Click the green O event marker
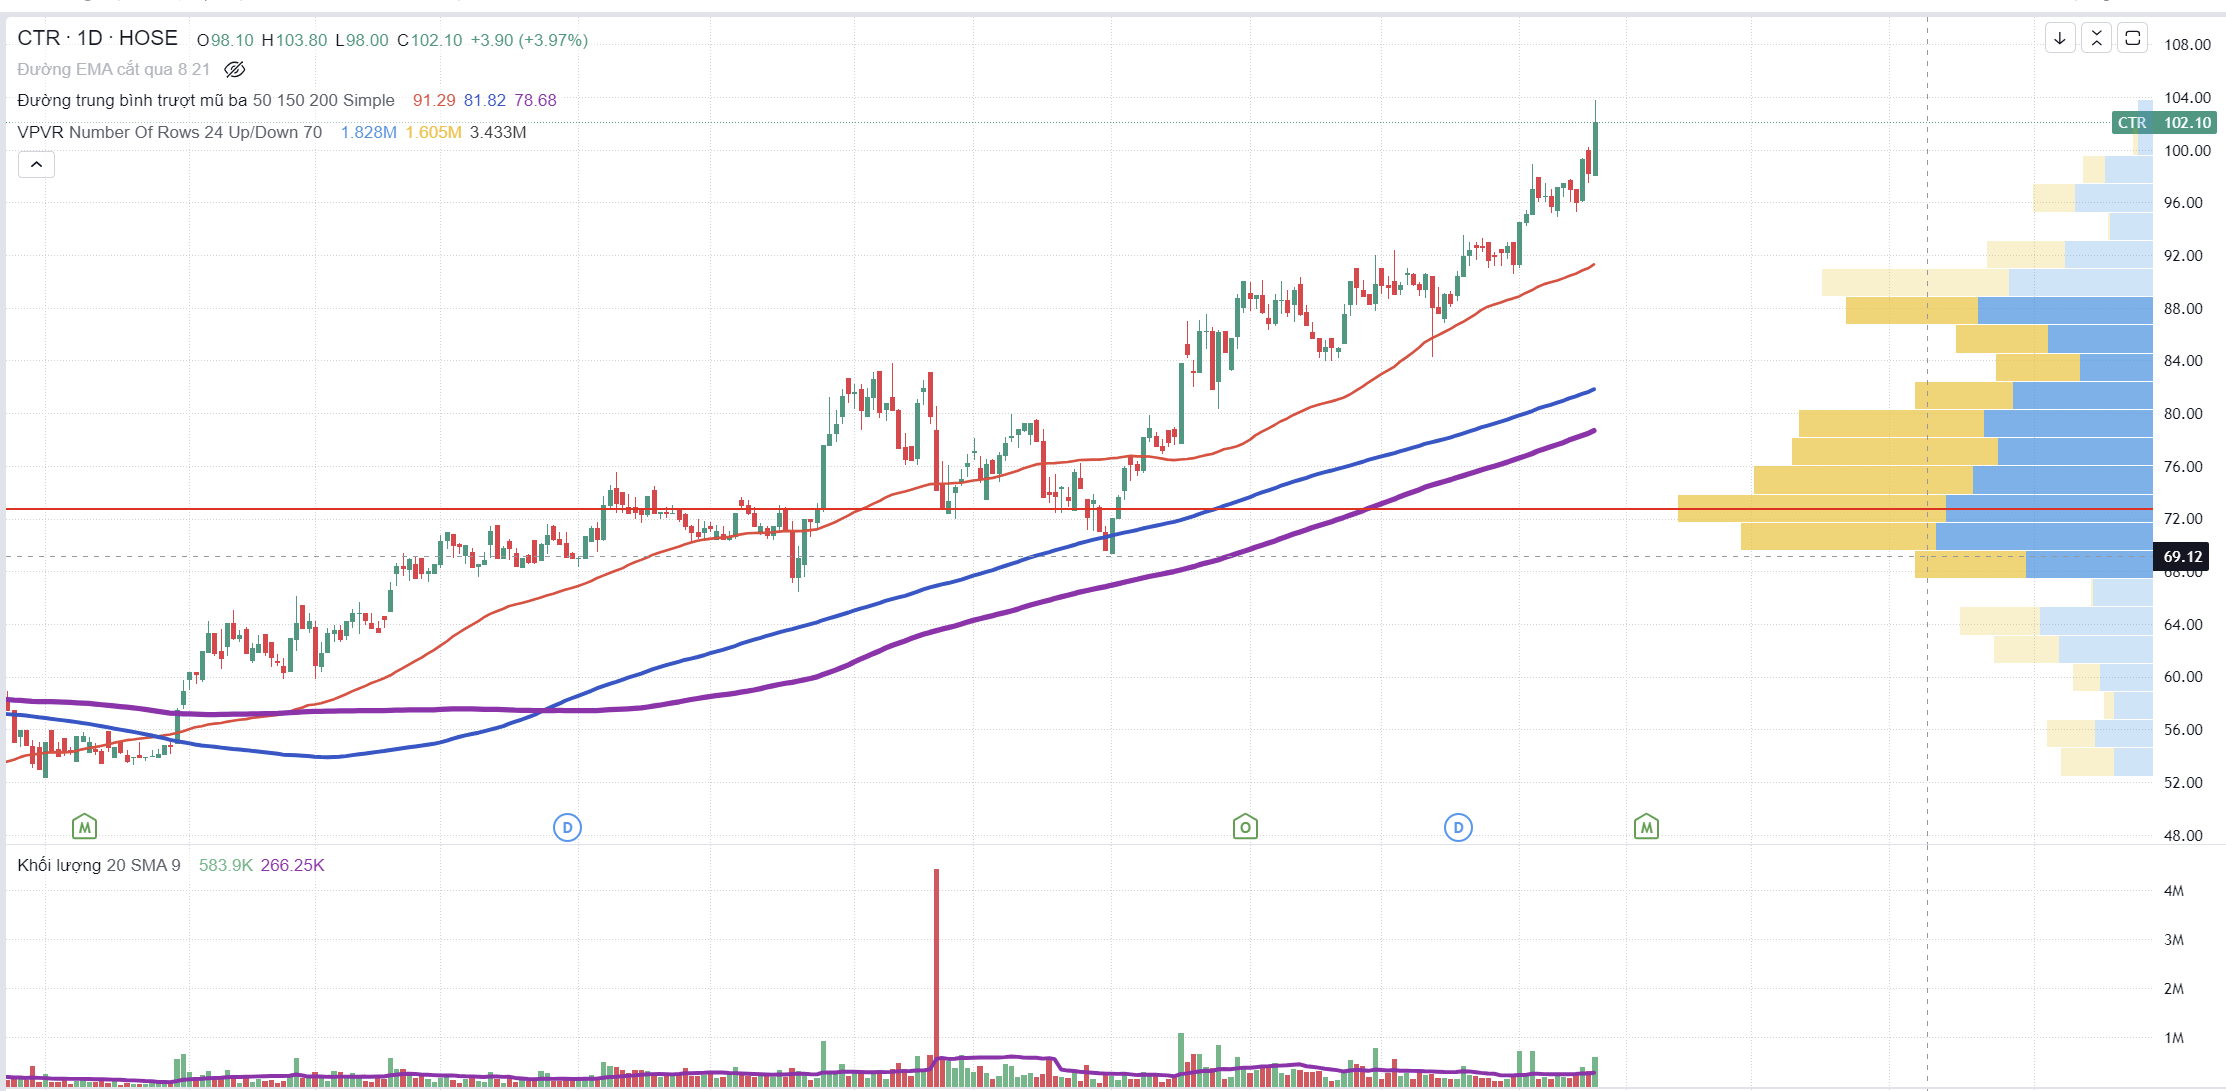 (1245, 827)
